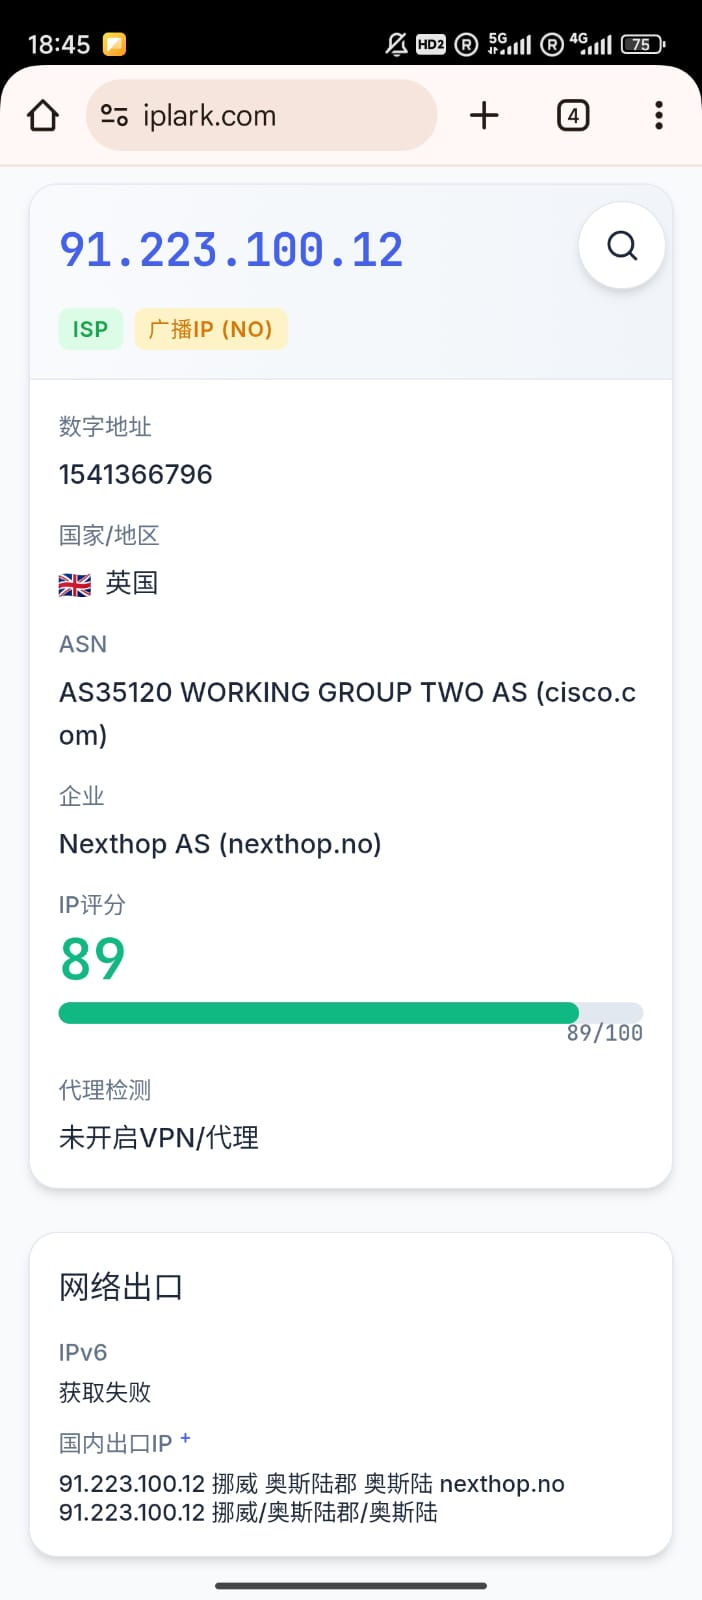Tap the search magnifier button
702x1600 pixels.
tap(622, 246)
